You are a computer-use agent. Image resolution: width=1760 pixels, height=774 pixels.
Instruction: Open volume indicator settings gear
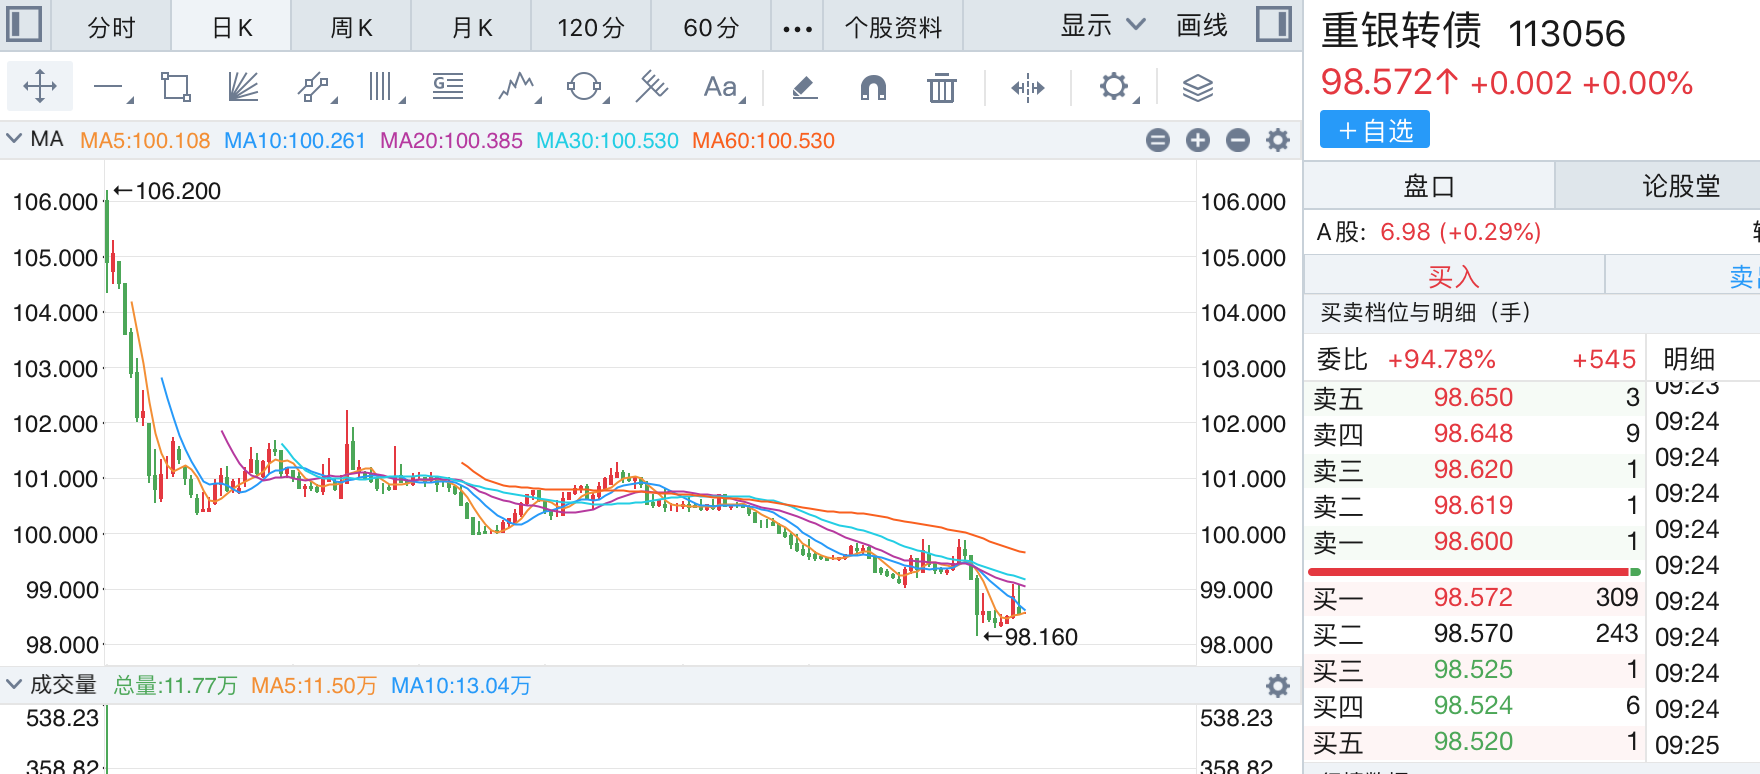[1277, 686]
